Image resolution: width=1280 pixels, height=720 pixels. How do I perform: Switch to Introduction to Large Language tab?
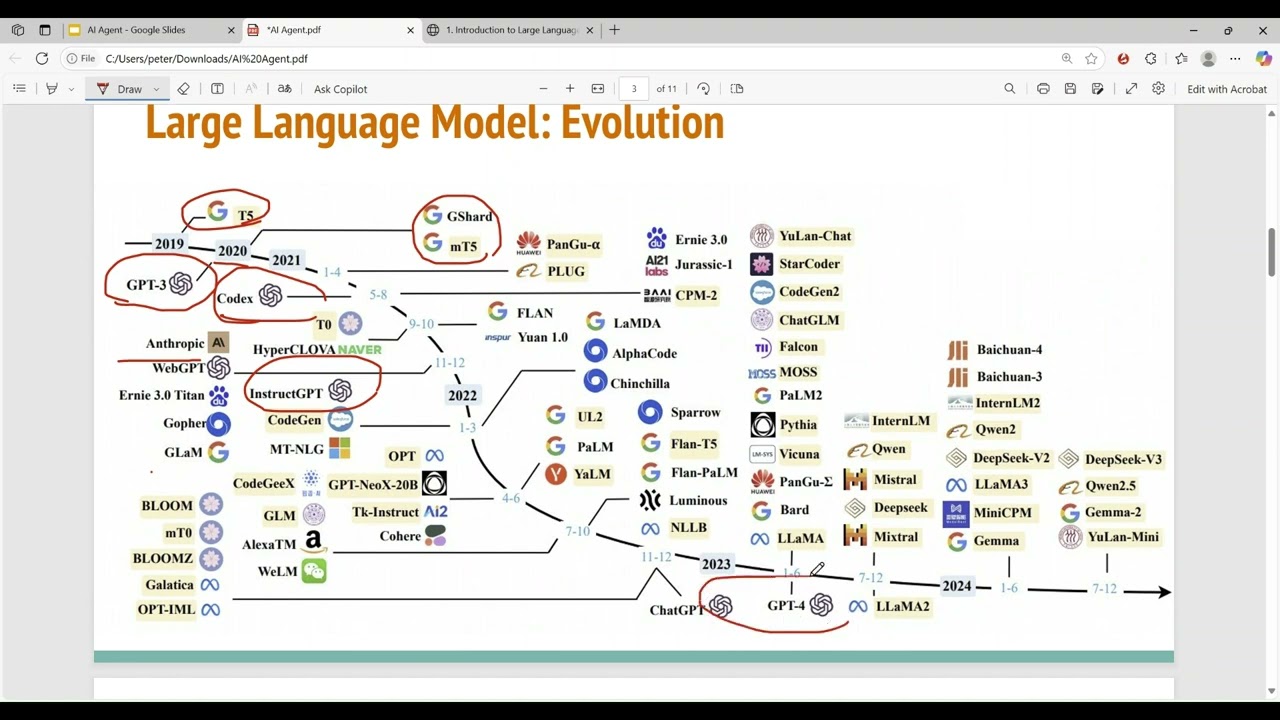[x=511, y=30]
